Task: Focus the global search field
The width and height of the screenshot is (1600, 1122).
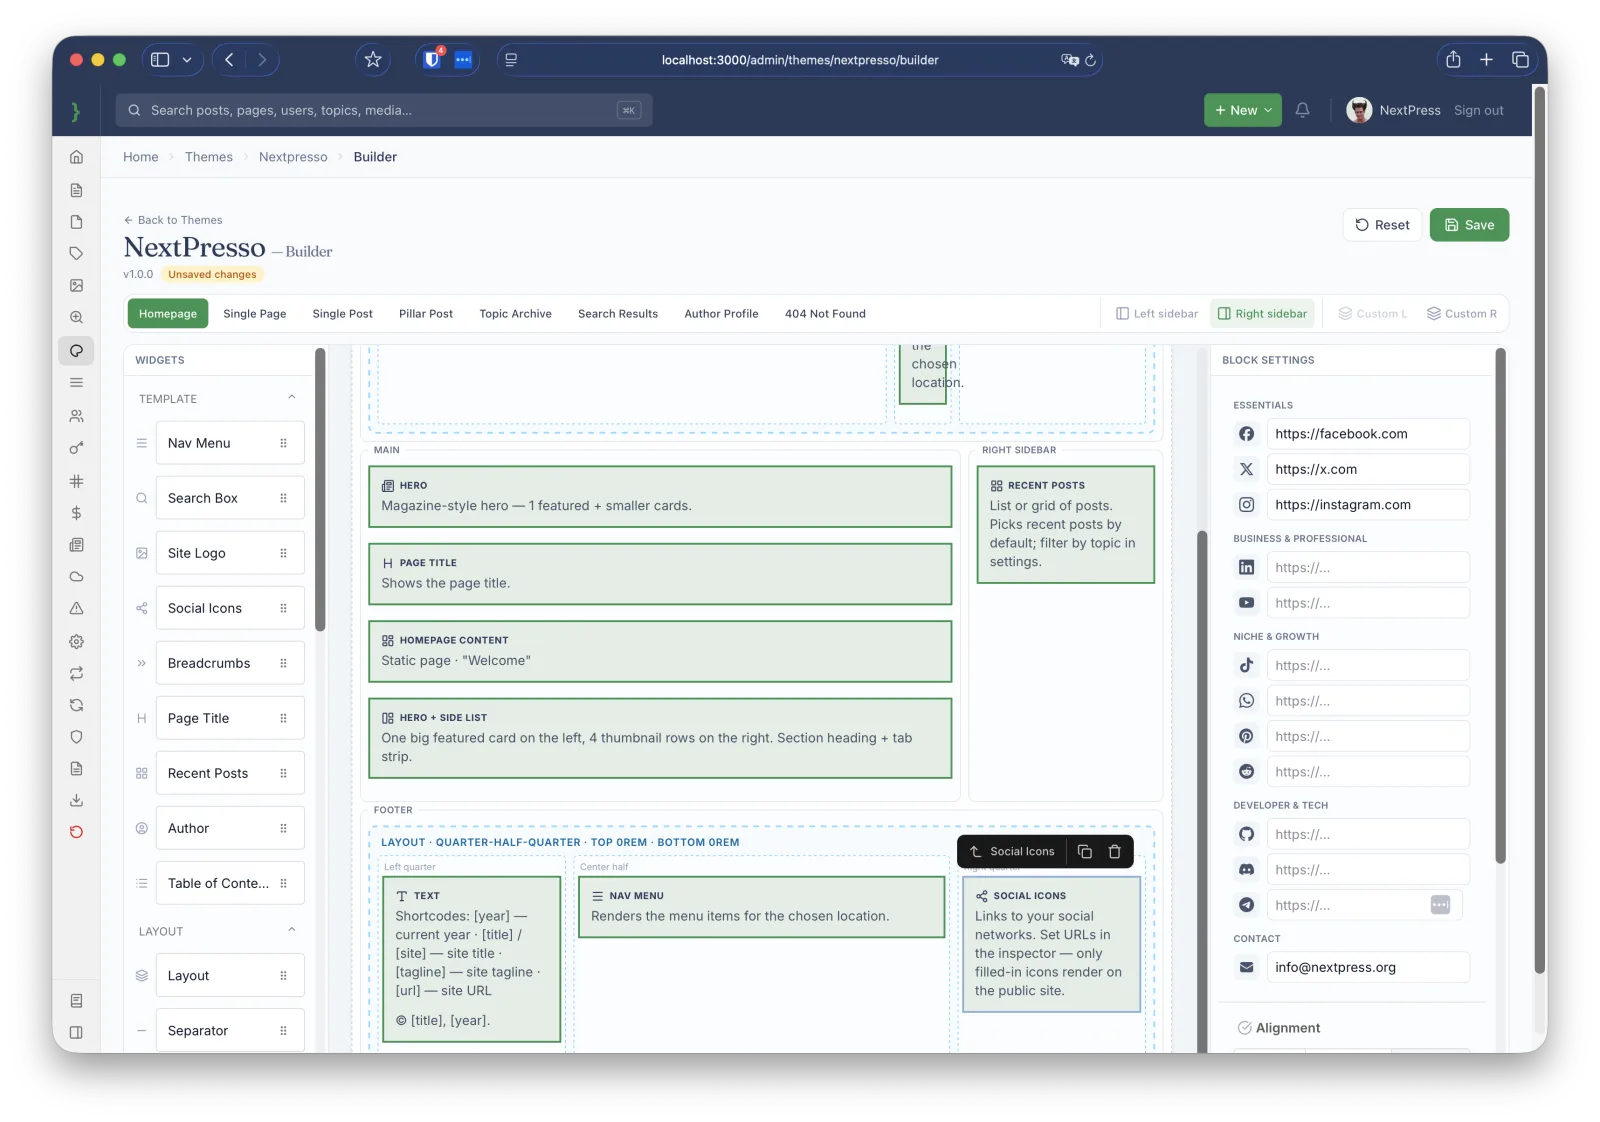Action: (384, 110)
